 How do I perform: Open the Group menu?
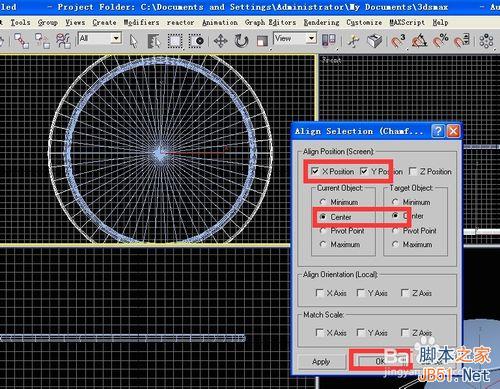tap(47, 22)
